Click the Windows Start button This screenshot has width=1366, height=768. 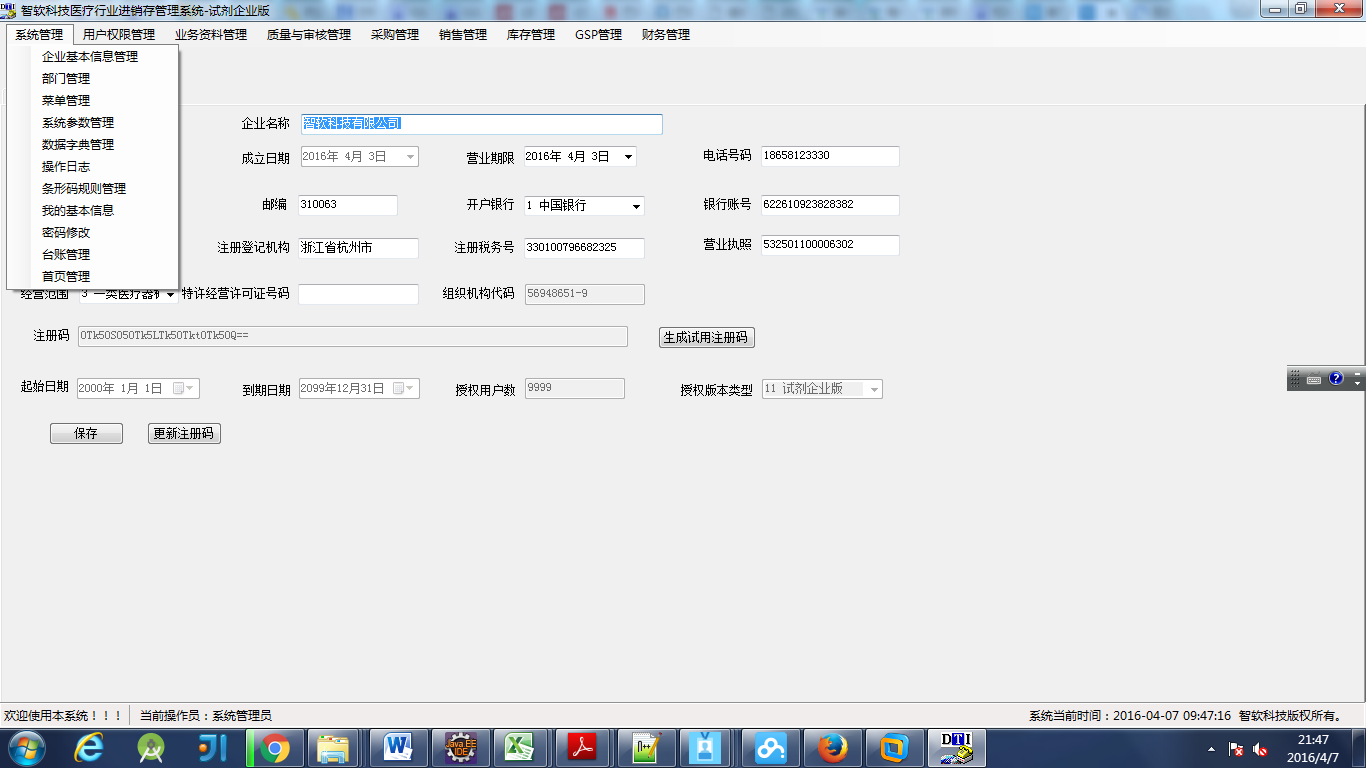(x=26, y=747)
